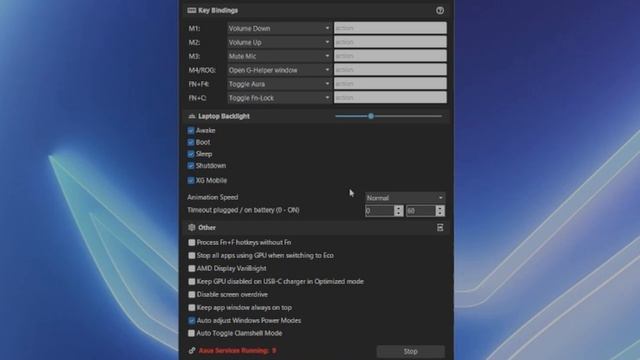This screenshot has width=640, height=360.
Task: Click the timeout on battery value field
Action: click(421, 211)
